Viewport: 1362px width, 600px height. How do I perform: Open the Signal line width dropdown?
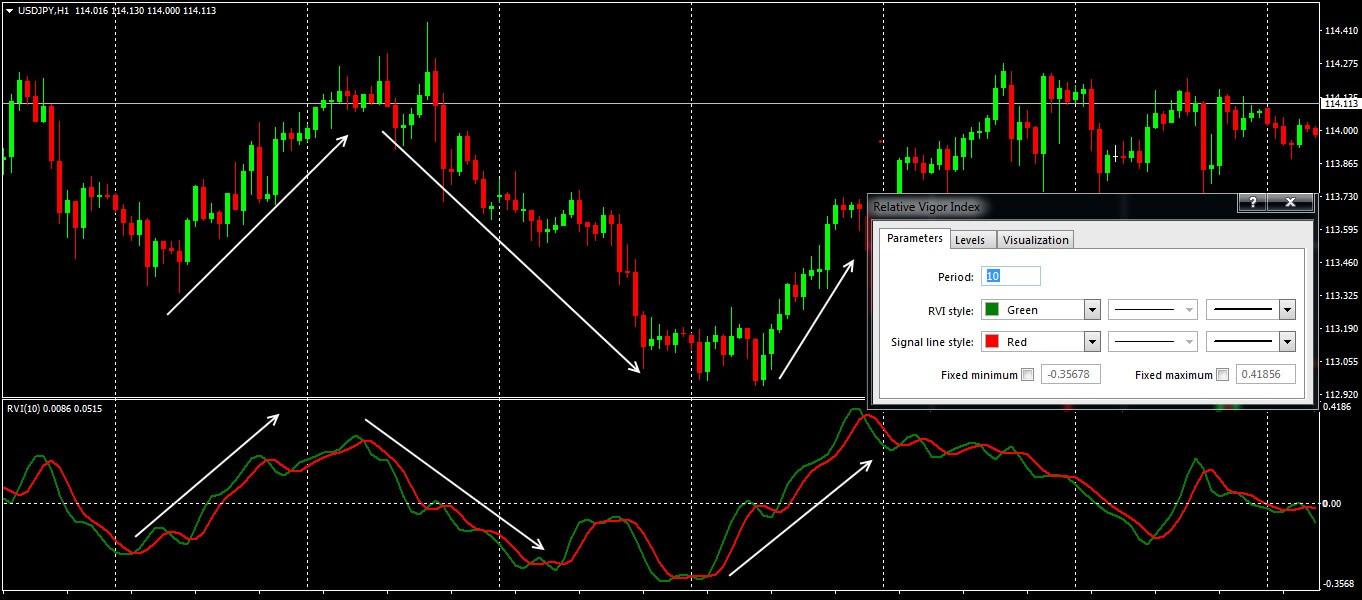tap(1287, 342)
